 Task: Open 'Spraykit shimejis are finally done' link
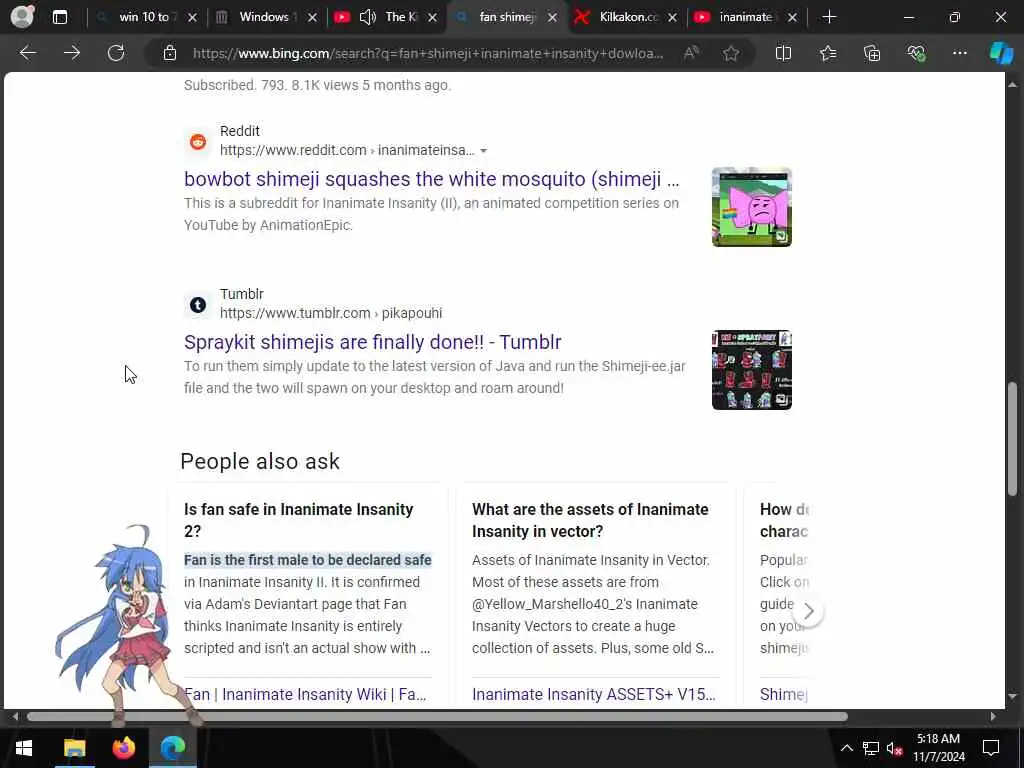pyautogui.click(x=373, y=342)
